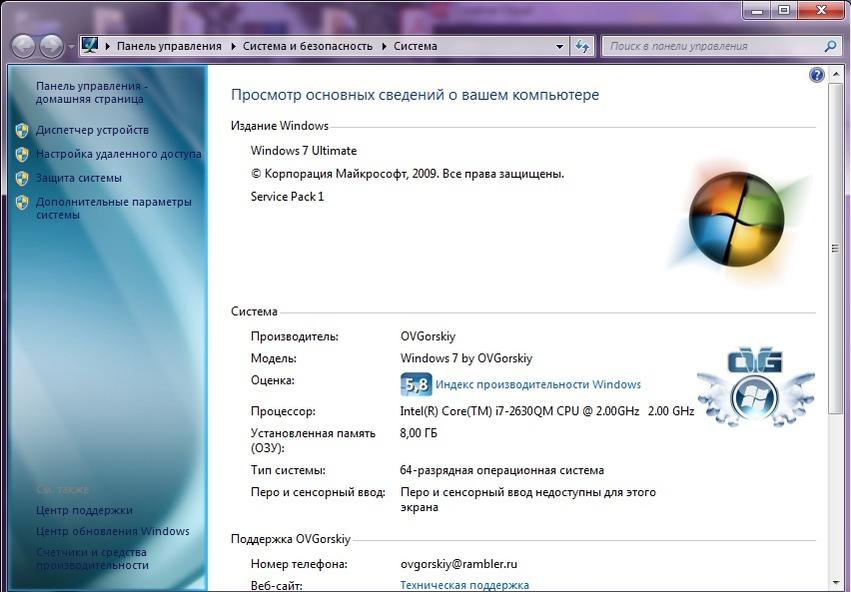
Task: Expand arrow before Система breadcrumb
Action: click(384, 47)
